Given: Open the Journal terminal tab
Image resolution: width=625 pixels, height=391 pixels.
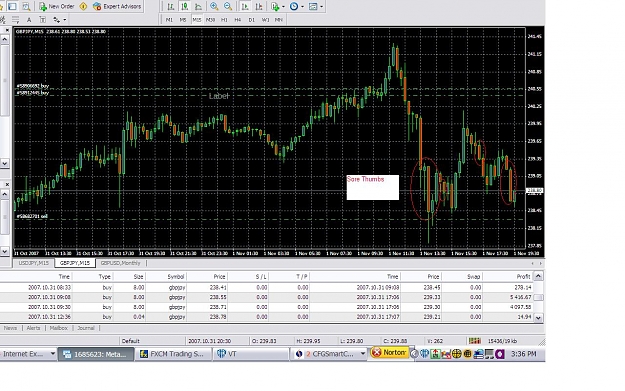Looking at the screenshot, I should 86,328.
